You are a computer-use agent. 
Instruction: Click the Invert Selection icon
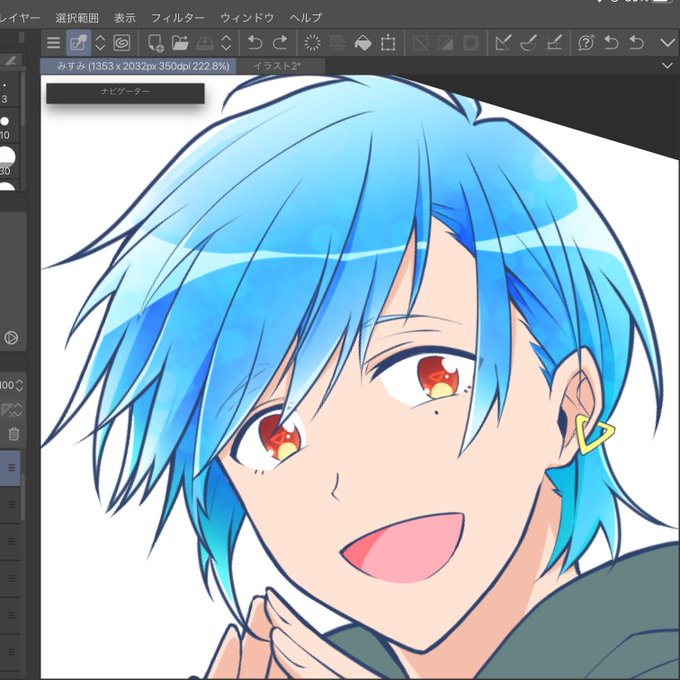(x=445, y=42)
